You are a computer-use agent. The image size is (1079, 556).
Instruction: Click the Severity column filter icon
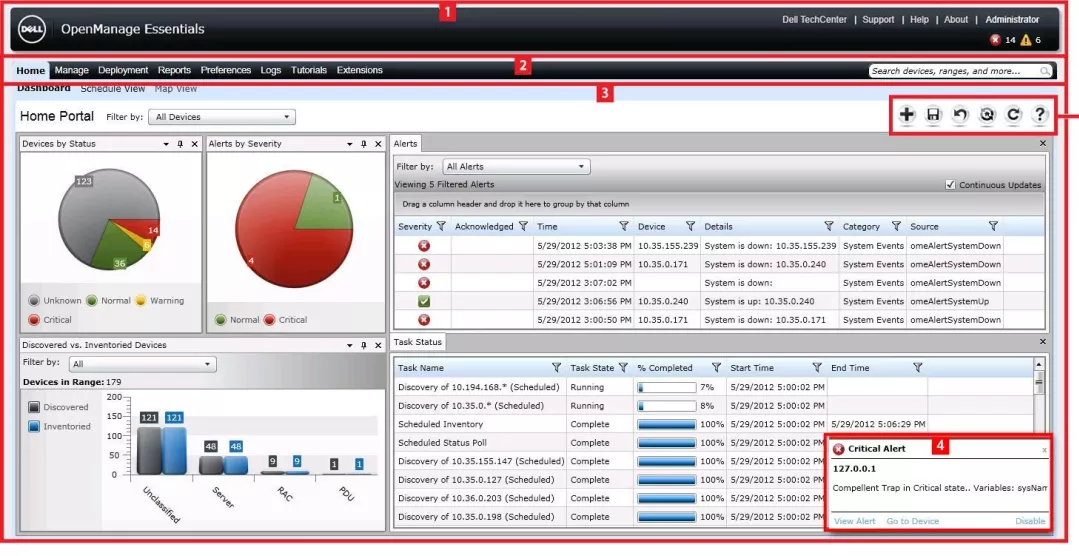pos(441,226)
